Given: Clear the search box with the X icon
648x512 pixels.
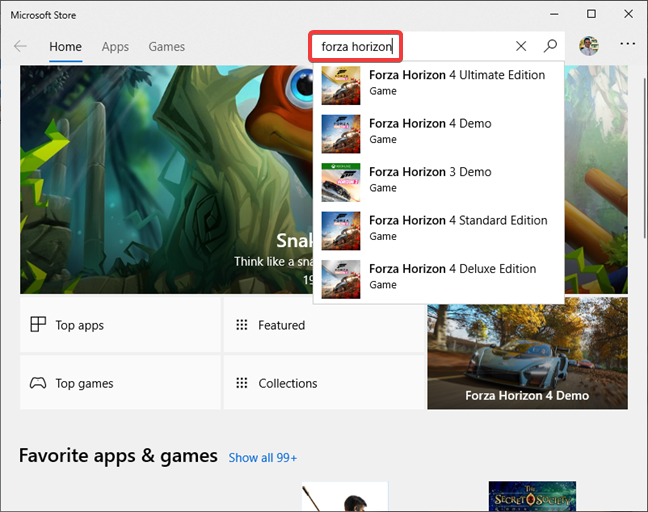Looking at the screenshot, I should 521,46.
